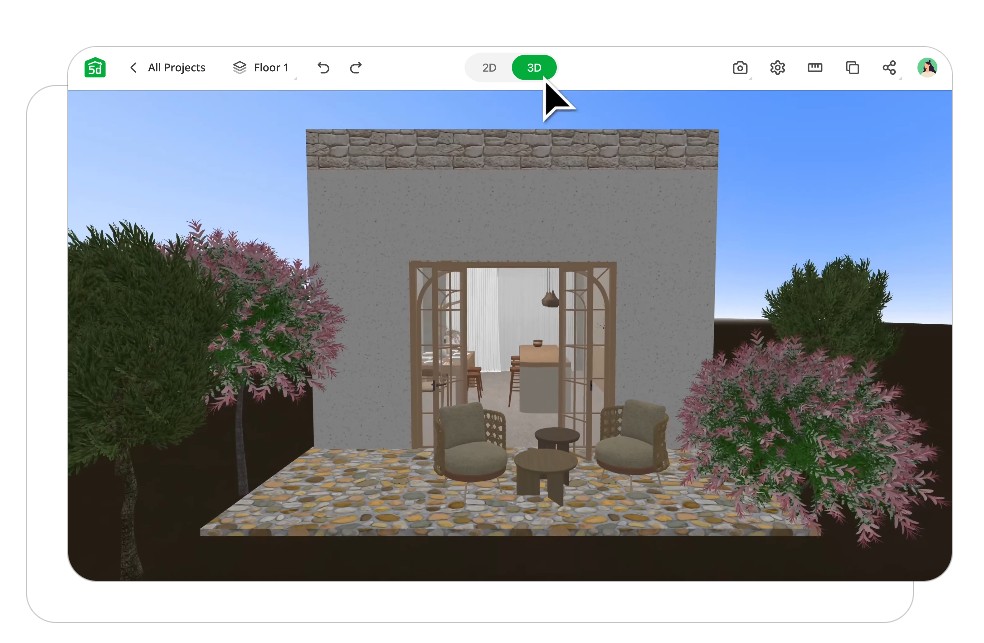Open the Floor 1 level selector
This screenshot has height=643, width=984.
[x=261, y=68]
